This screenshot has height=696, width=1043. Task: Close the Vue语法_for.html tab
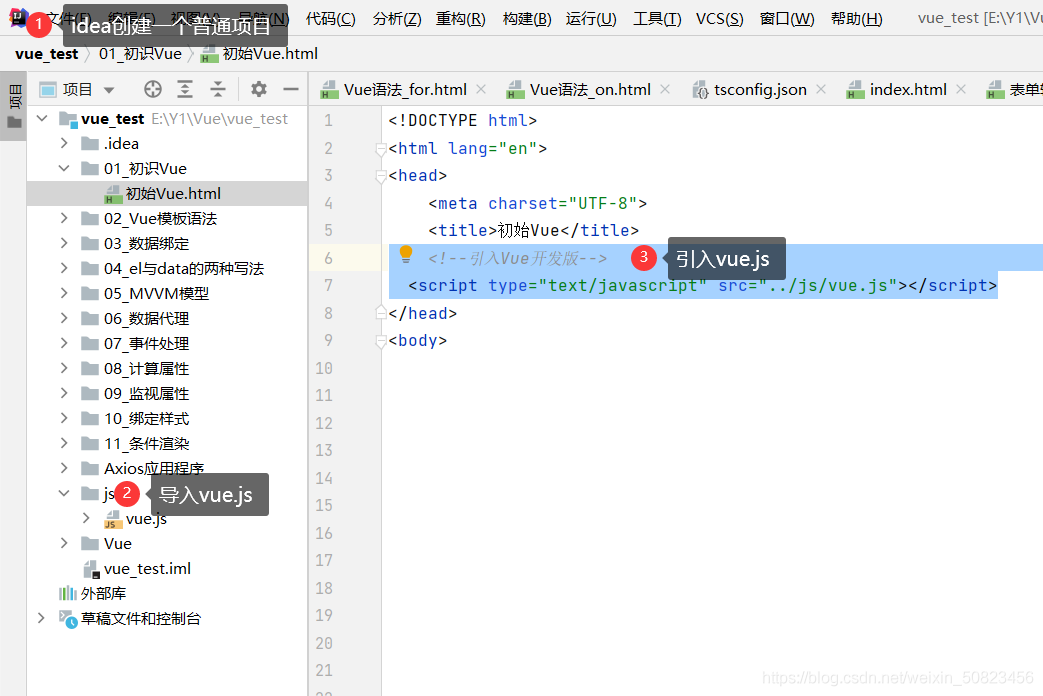(x=481, y=89)
